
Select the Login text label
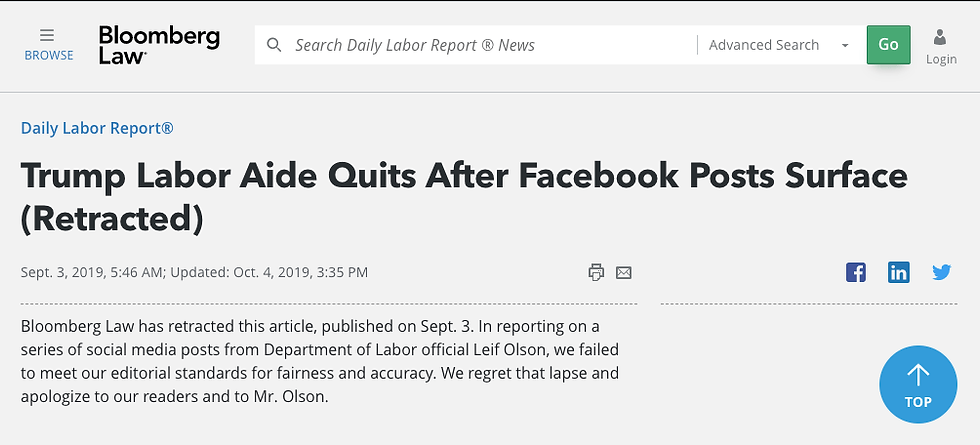(941, 59)
